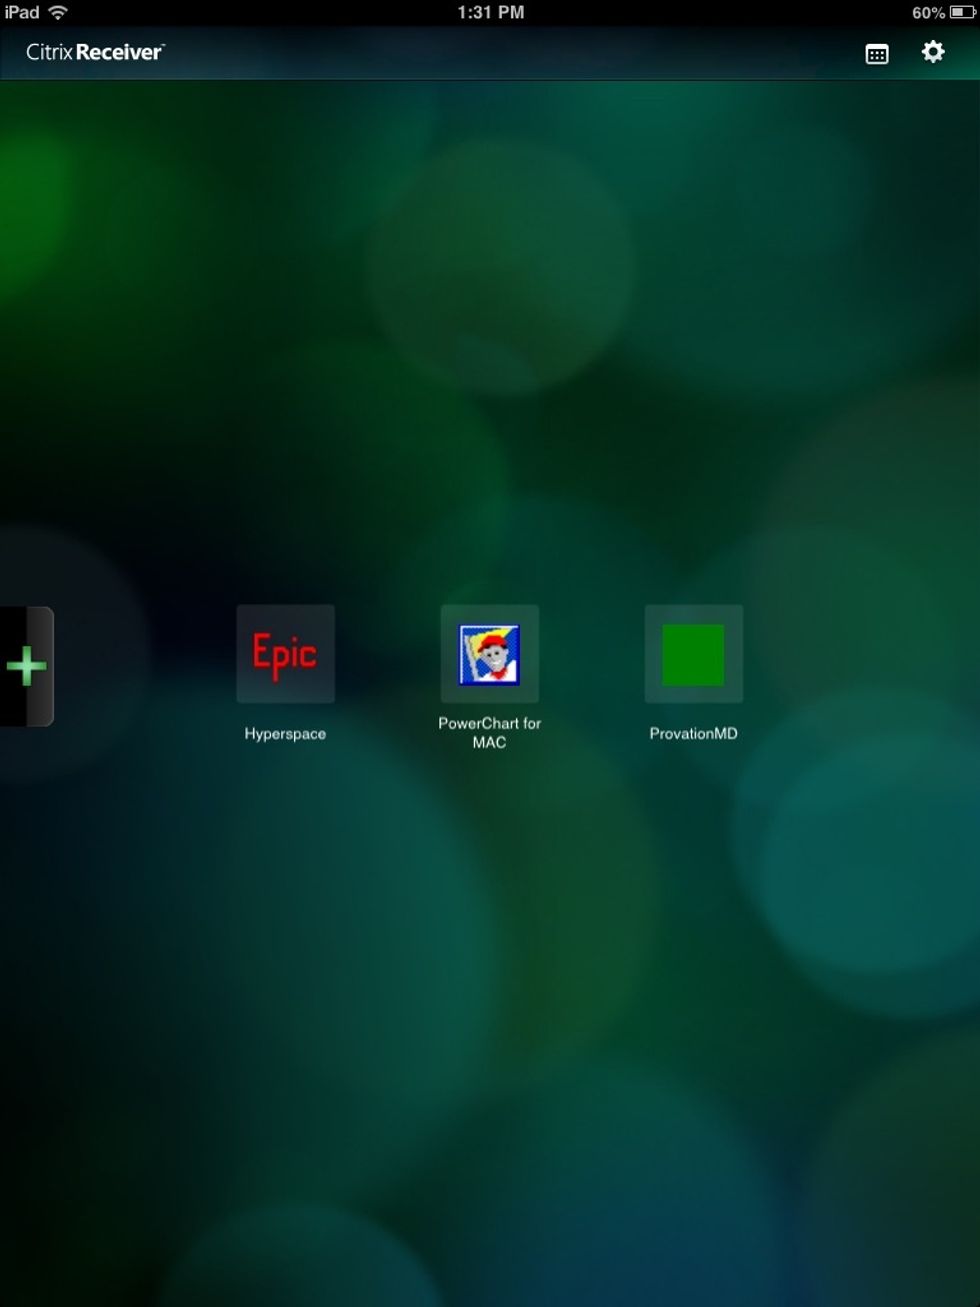Click the Hyperspace text label
Screen dimensions: 980x1307
[x=285, y=734]
